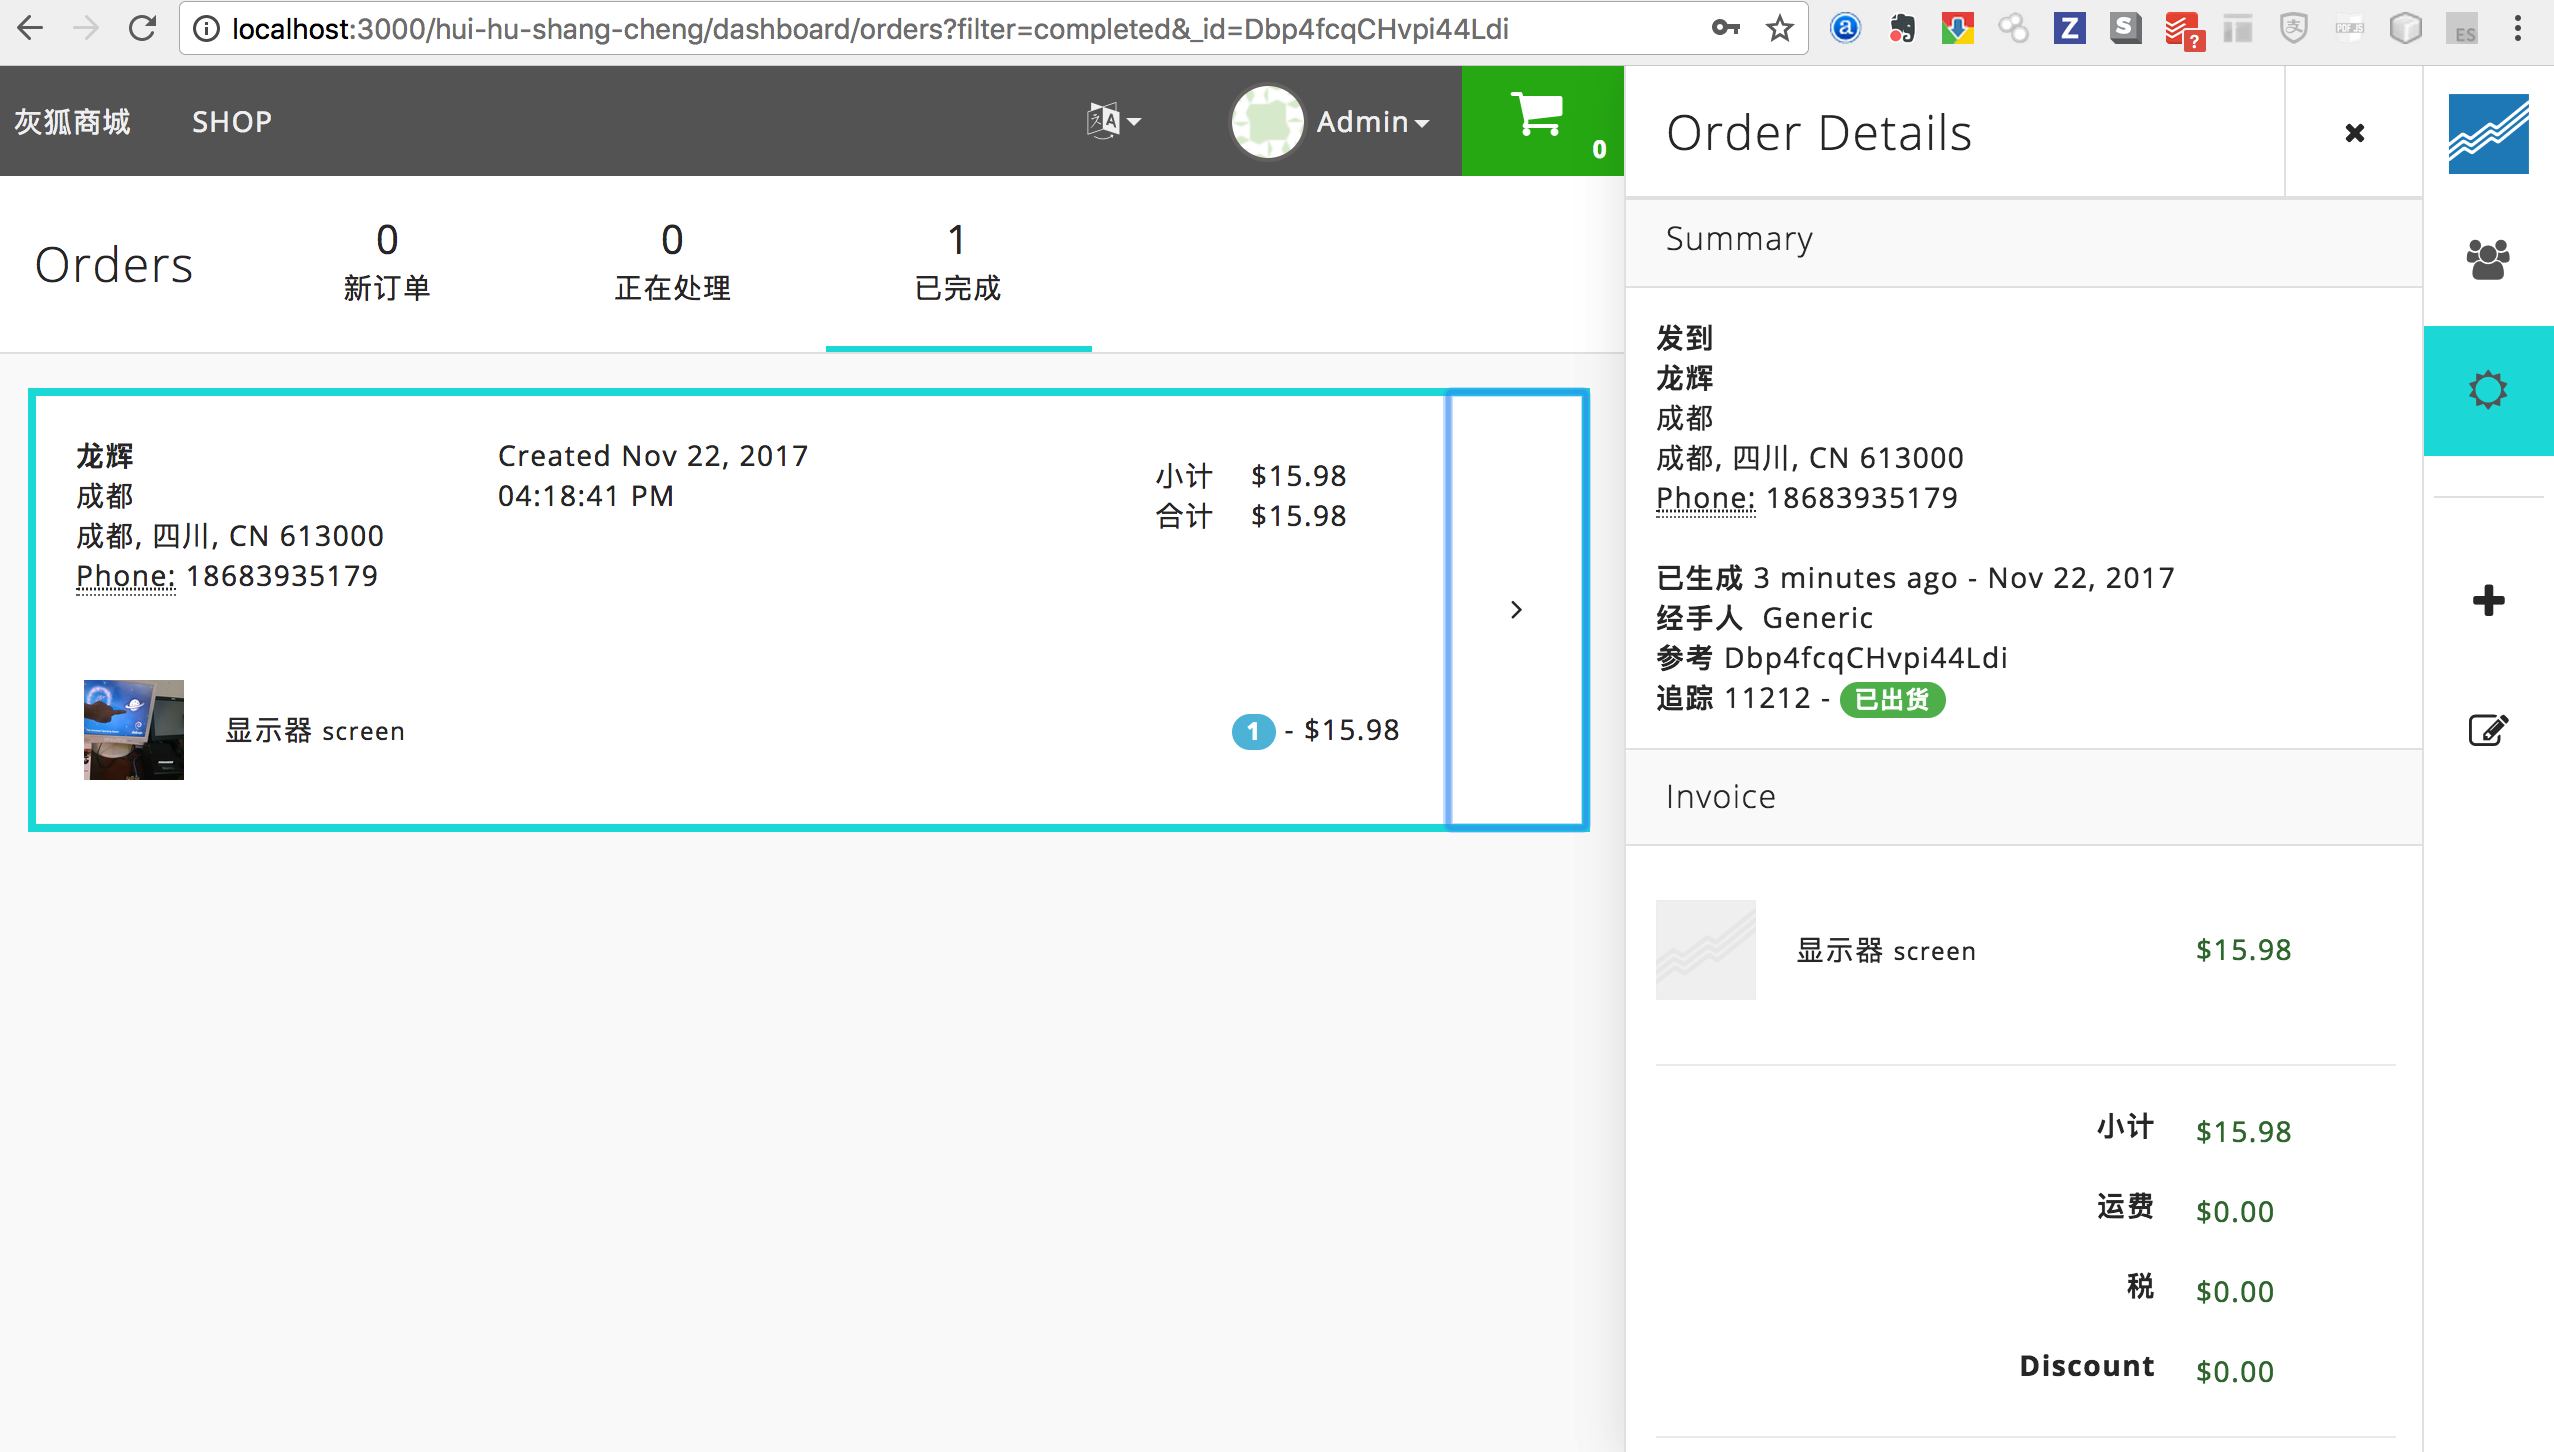The image size is (2554, 1452).
Task: Open the language selector dropdown
Action: click(1113, 121)
